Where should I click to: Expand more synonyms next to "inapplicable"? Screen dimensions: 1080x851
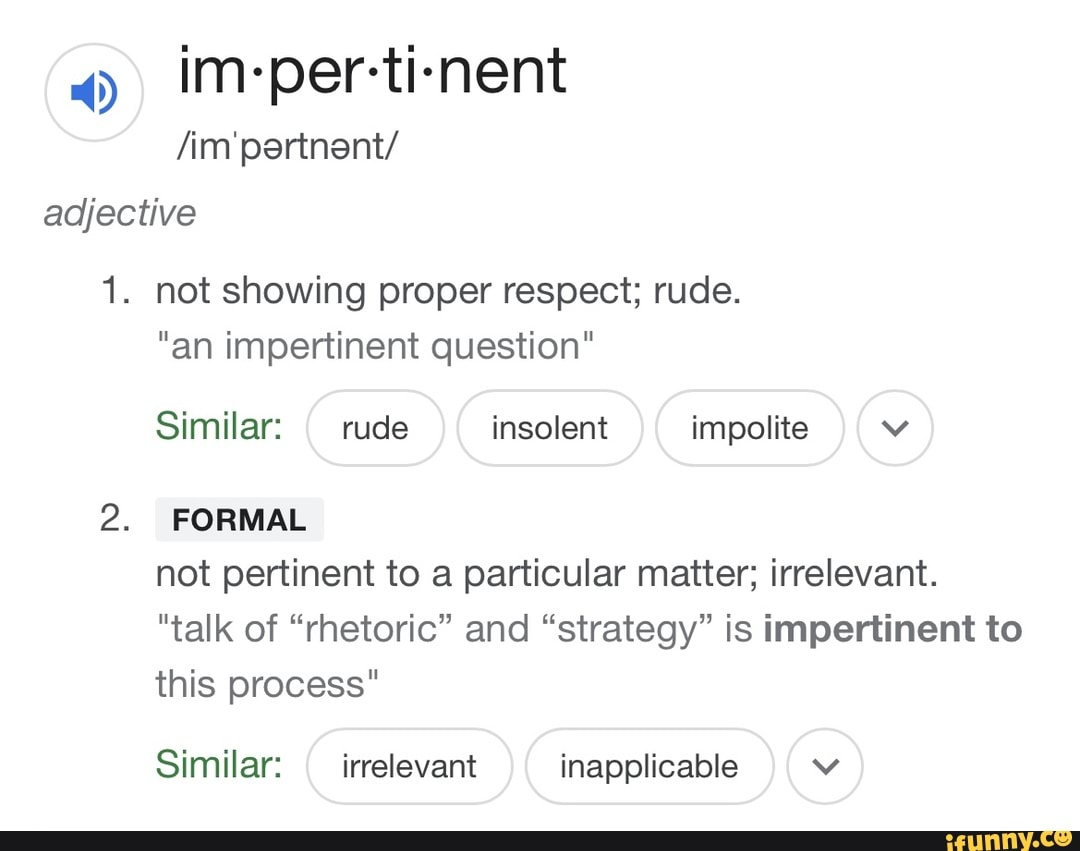pos(825,766)
